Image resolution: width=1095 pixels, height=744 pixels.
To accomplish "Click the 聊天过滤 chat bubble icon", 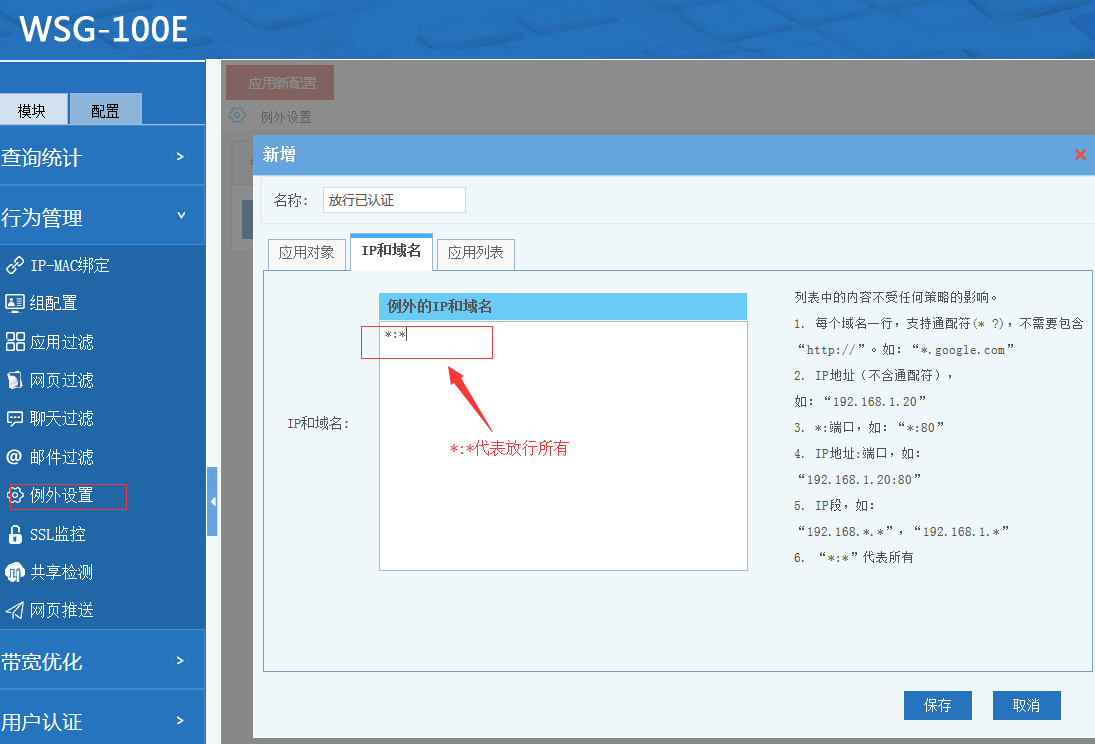I will [15, 418].
